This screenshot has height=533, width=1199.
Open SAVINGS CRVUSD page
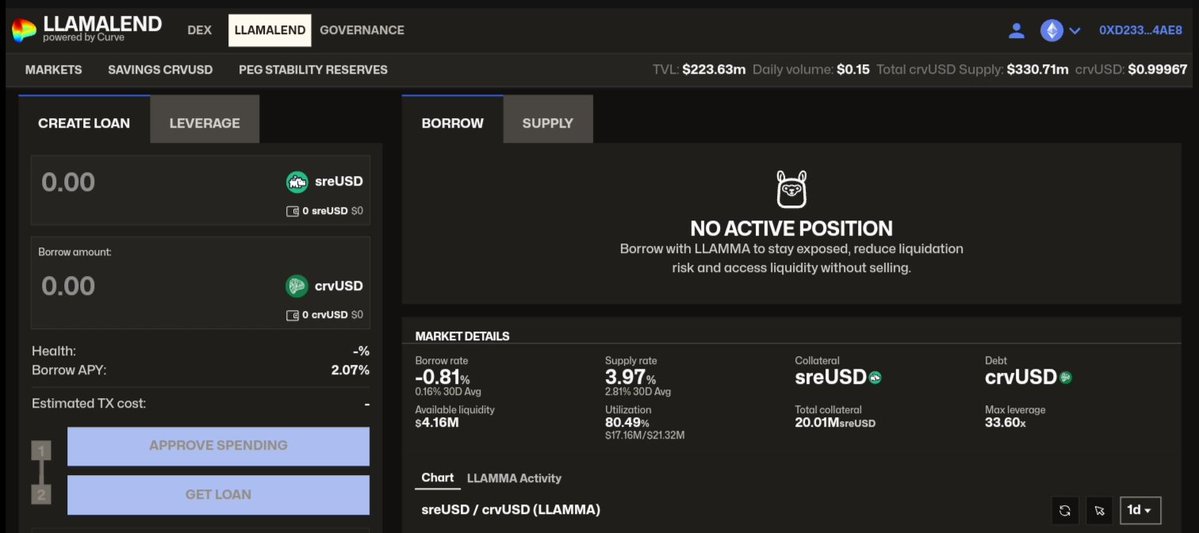tap(161, 70)
